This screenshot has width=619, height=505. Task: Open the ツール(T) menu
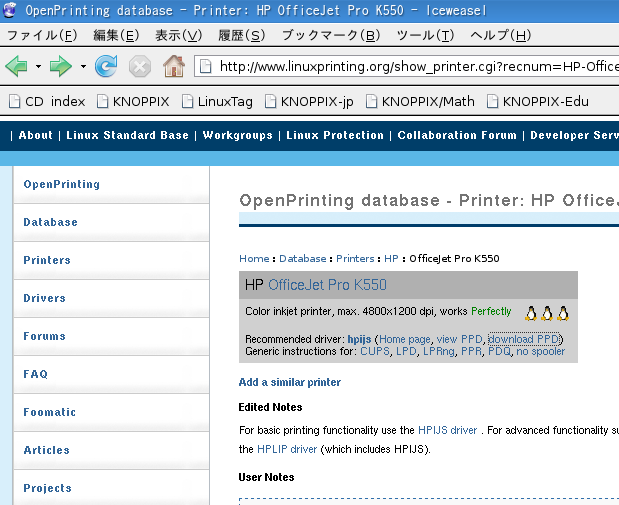425,36
